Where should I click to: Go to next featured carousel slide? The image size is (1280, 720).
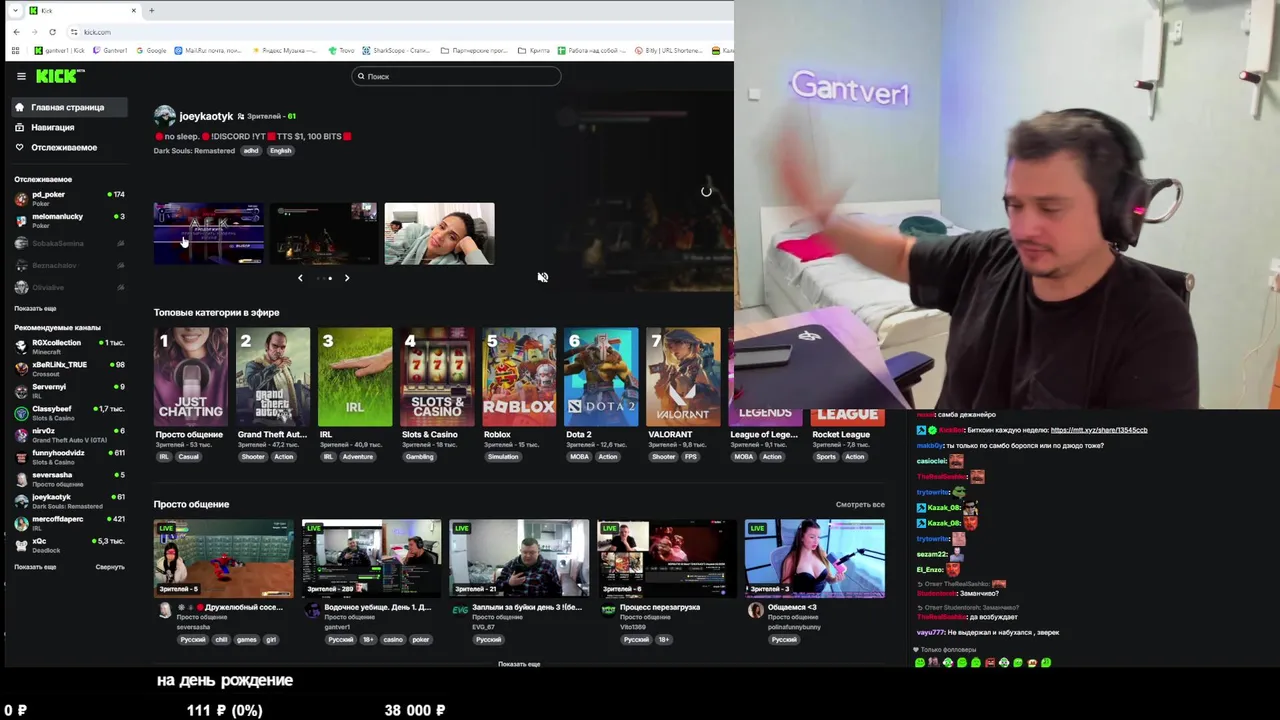tap(347, 278)
